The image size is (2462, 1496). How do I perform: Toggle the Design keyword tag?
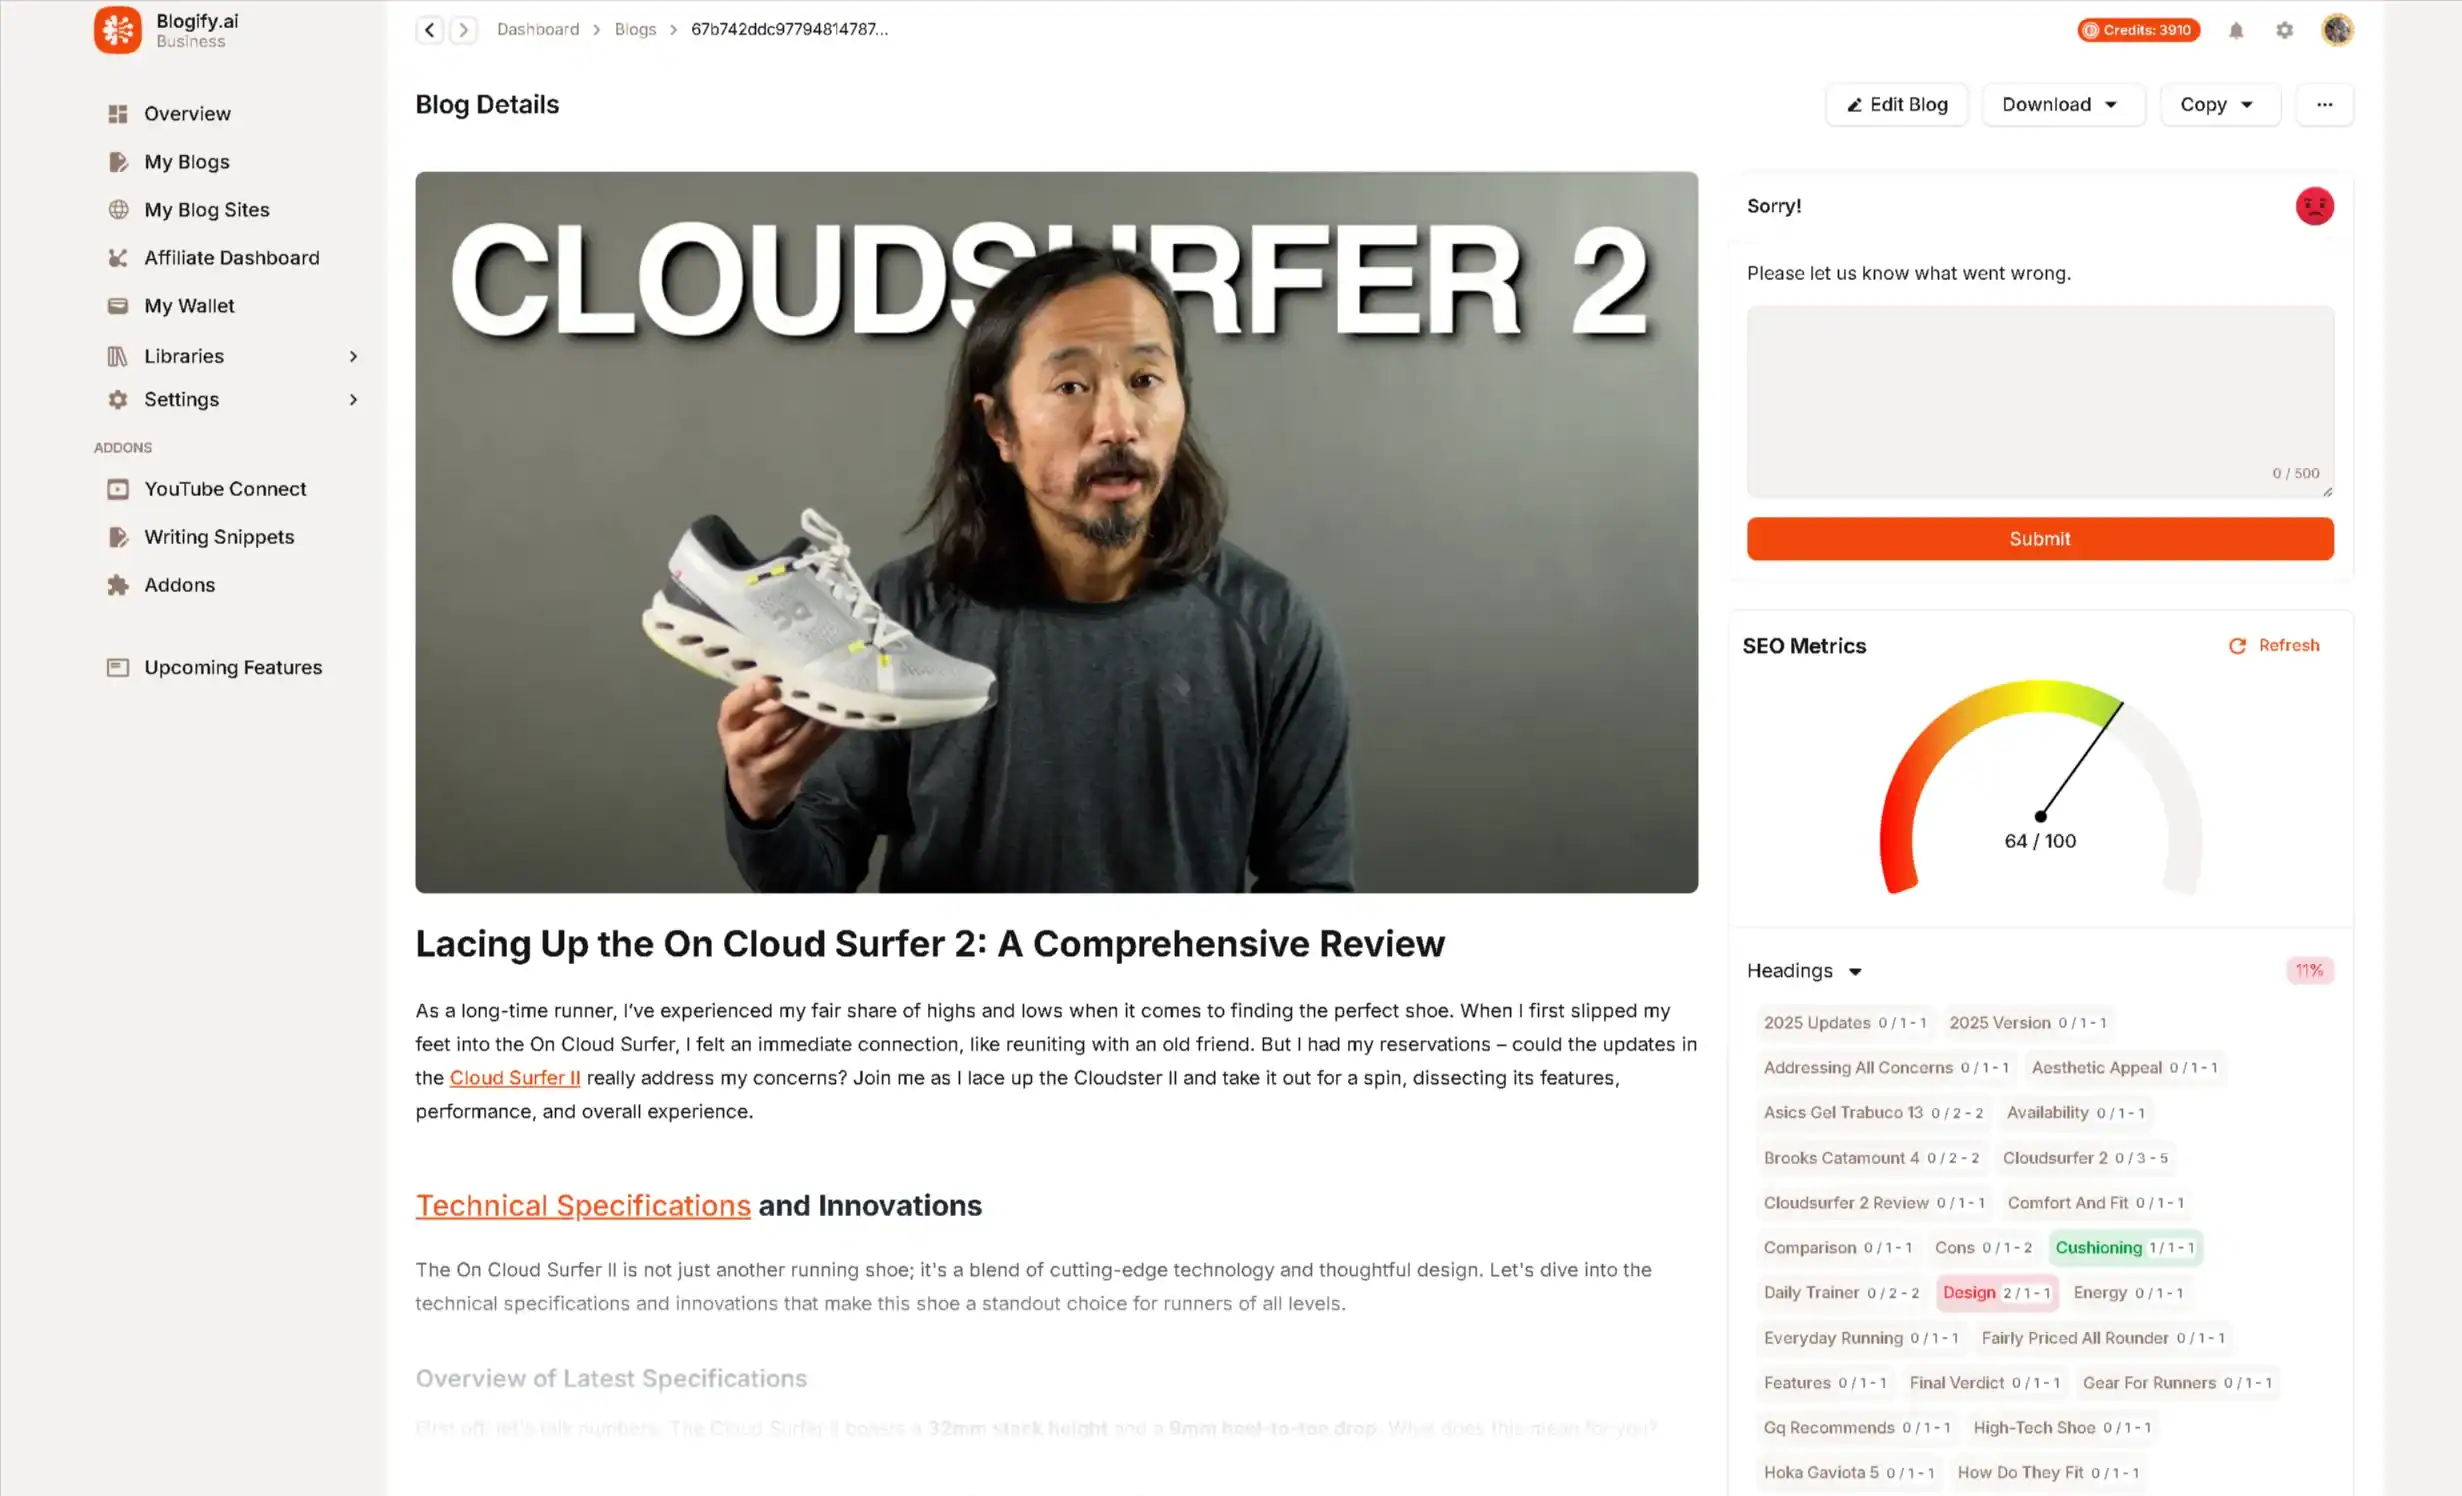pos(1997,1292)
